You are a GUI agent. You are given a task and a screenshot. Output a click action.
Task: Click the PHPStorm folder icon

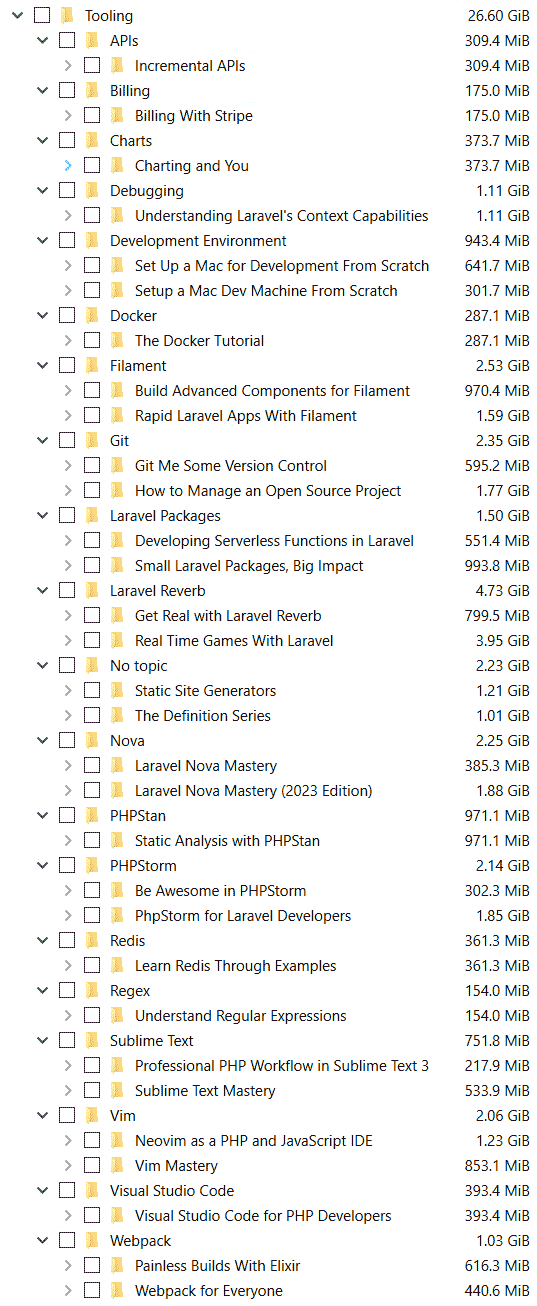(x=92, y=865)
